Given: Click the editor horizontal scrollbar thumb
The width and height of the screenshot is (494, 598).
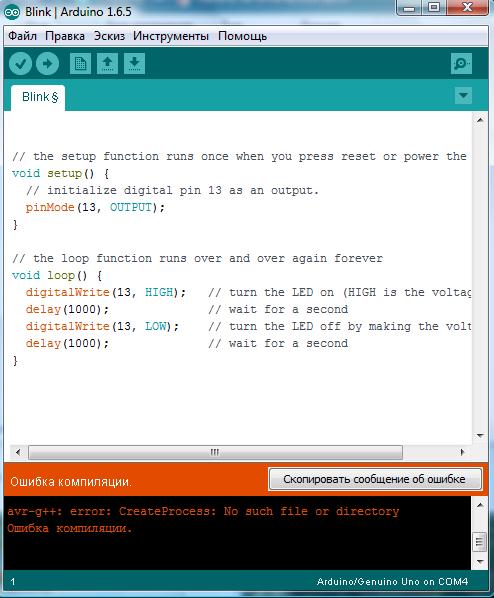Looking at the screenshot, I should pyautogui.click(x=216, y=452).
